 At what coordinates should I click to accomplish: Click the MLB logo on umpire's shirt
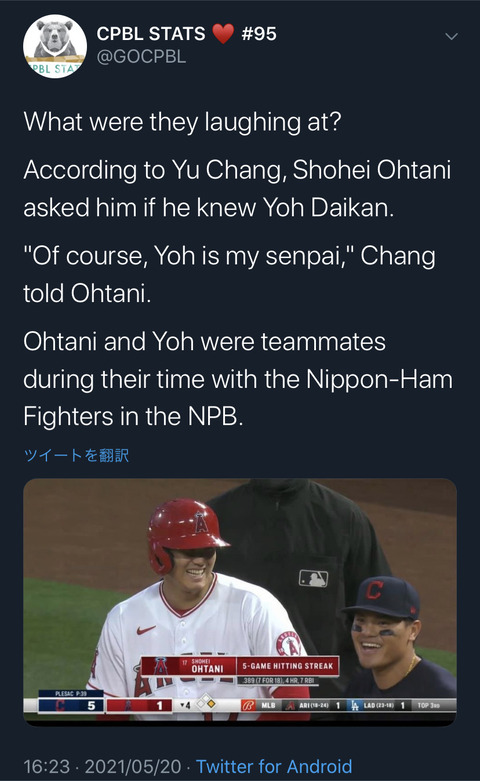point(313,578)
